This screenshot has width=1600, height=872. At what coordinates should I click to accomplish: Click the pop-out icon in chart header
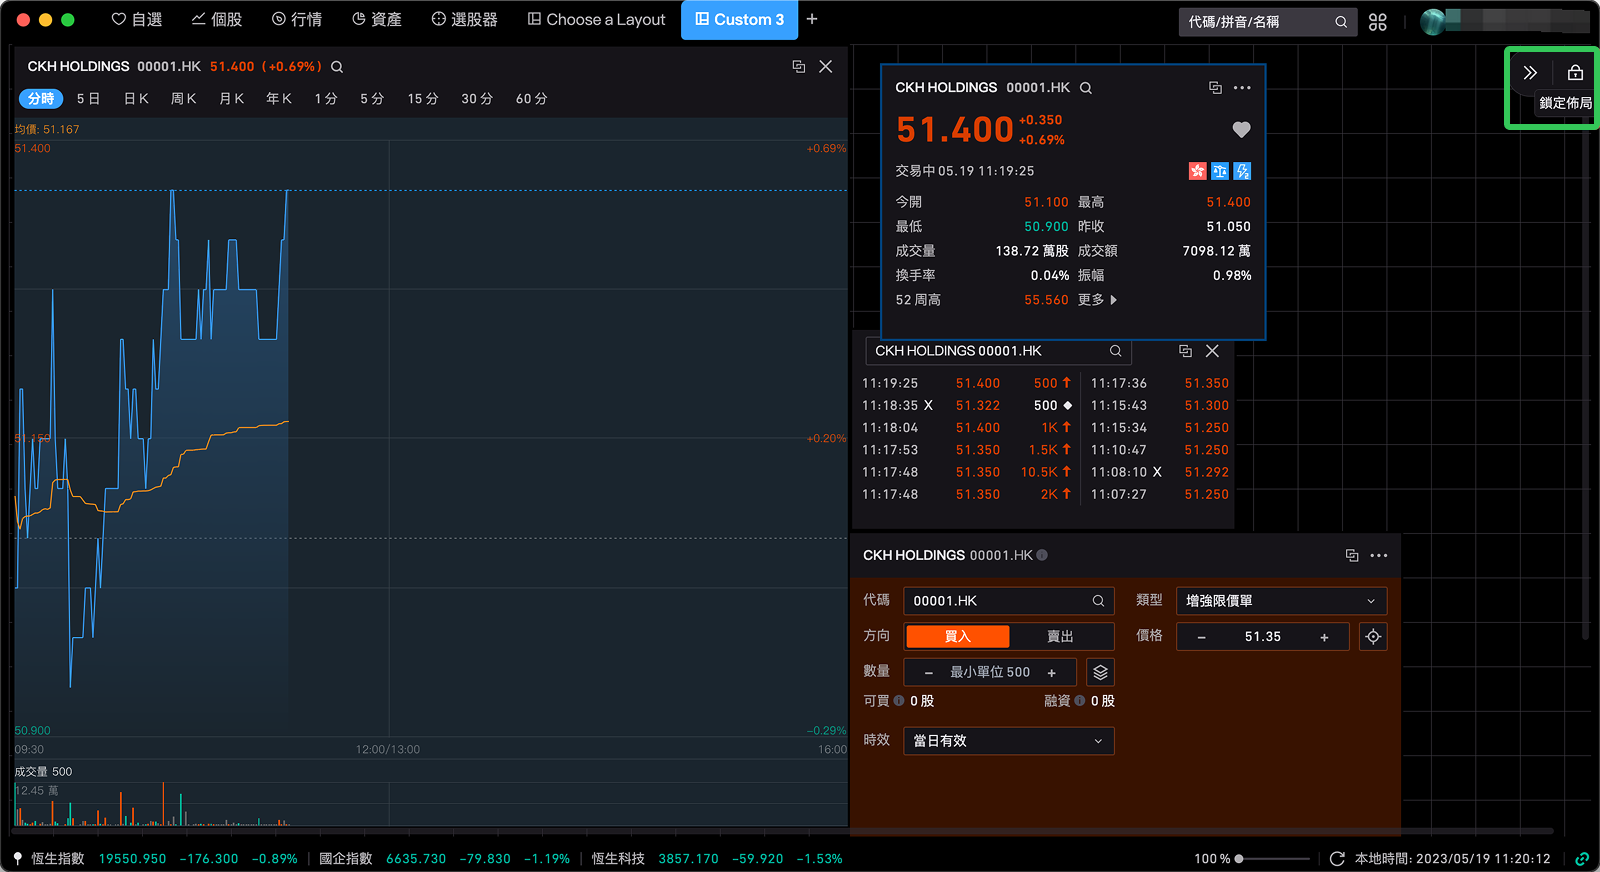coord(798,67)
